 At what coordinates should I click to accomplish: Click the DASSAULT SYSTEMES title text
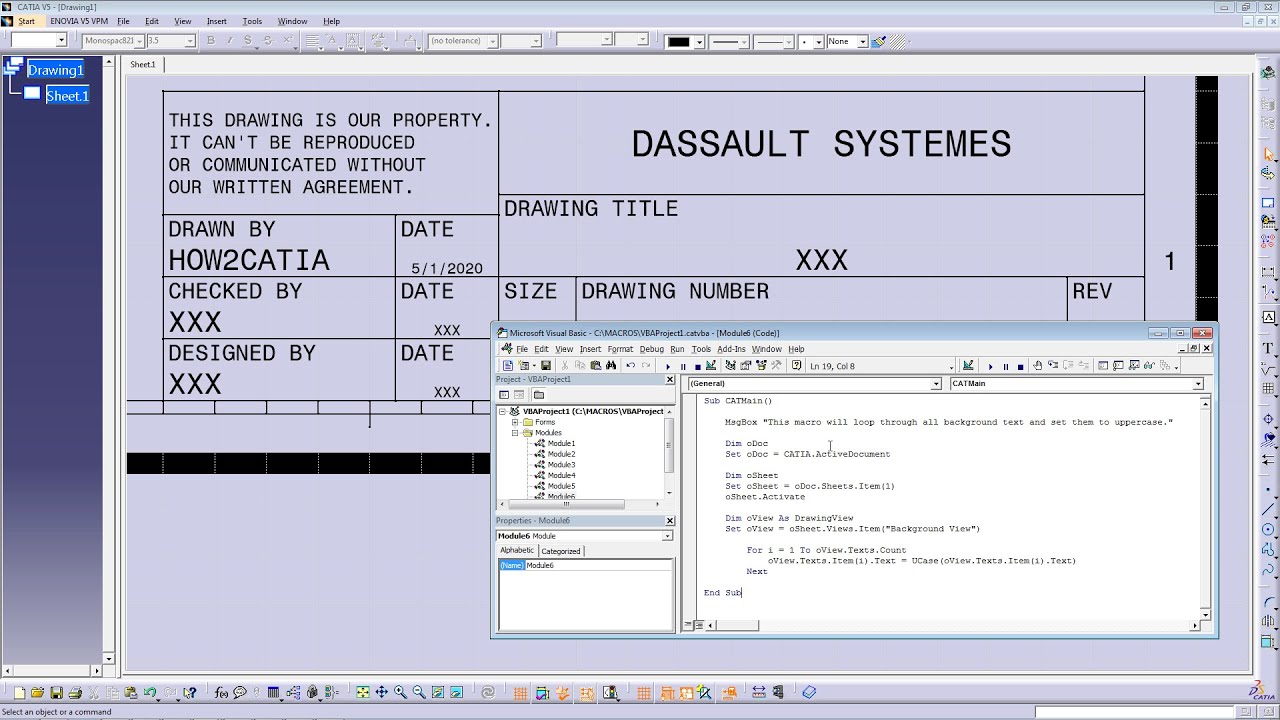pos(821,145)
